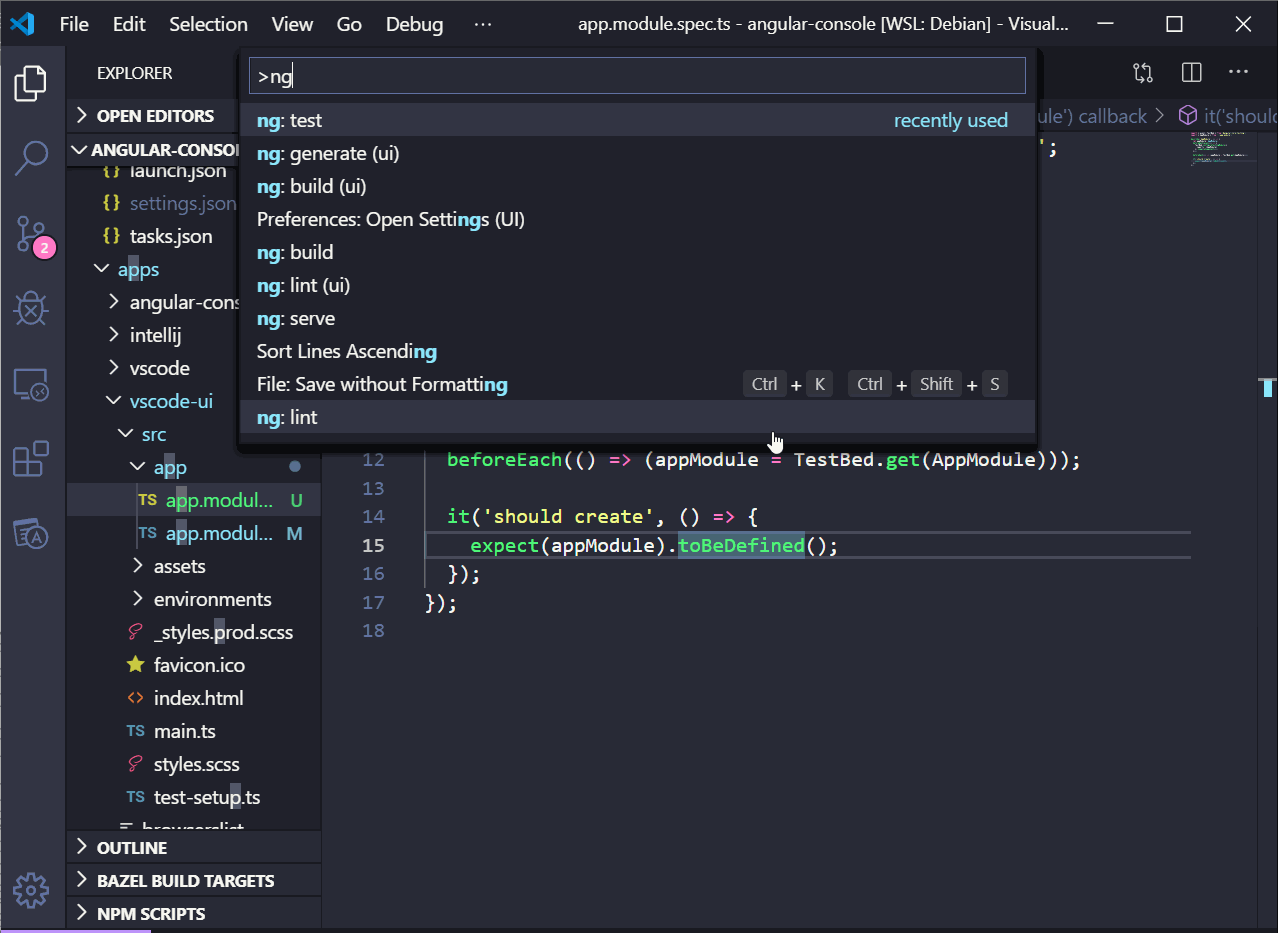Open the Run and Debug view
The height and width of the screenshot is (933, 1278).
coord(31,309)
